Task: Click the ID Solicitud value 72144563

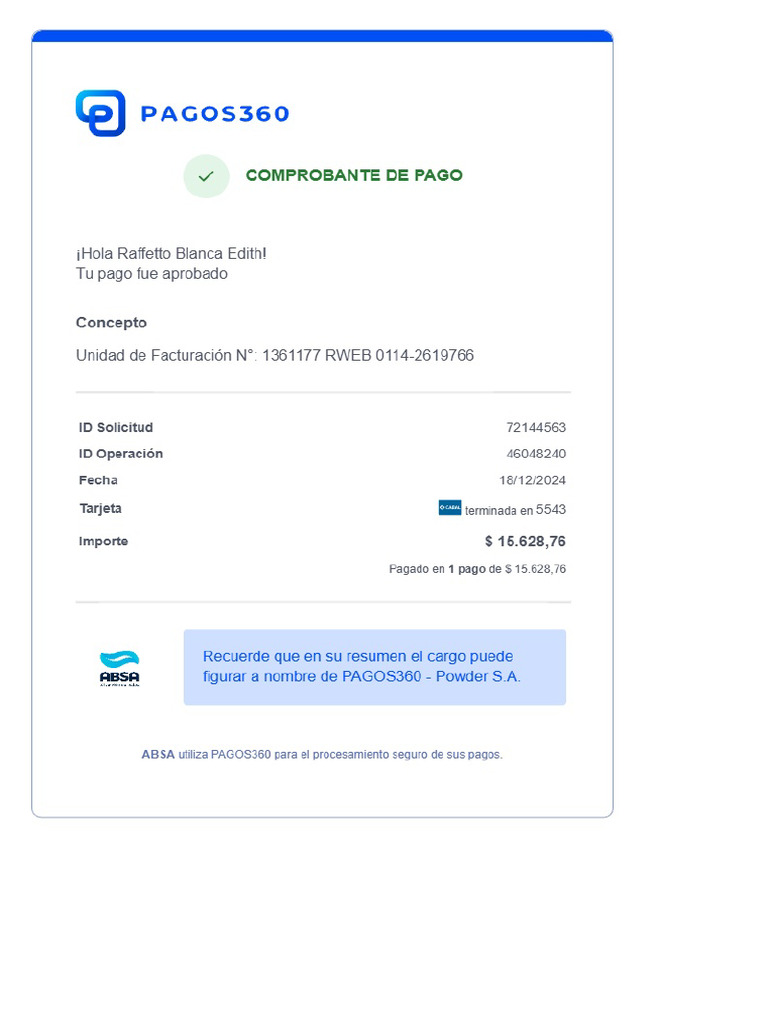Action: (x=536, y=428)
